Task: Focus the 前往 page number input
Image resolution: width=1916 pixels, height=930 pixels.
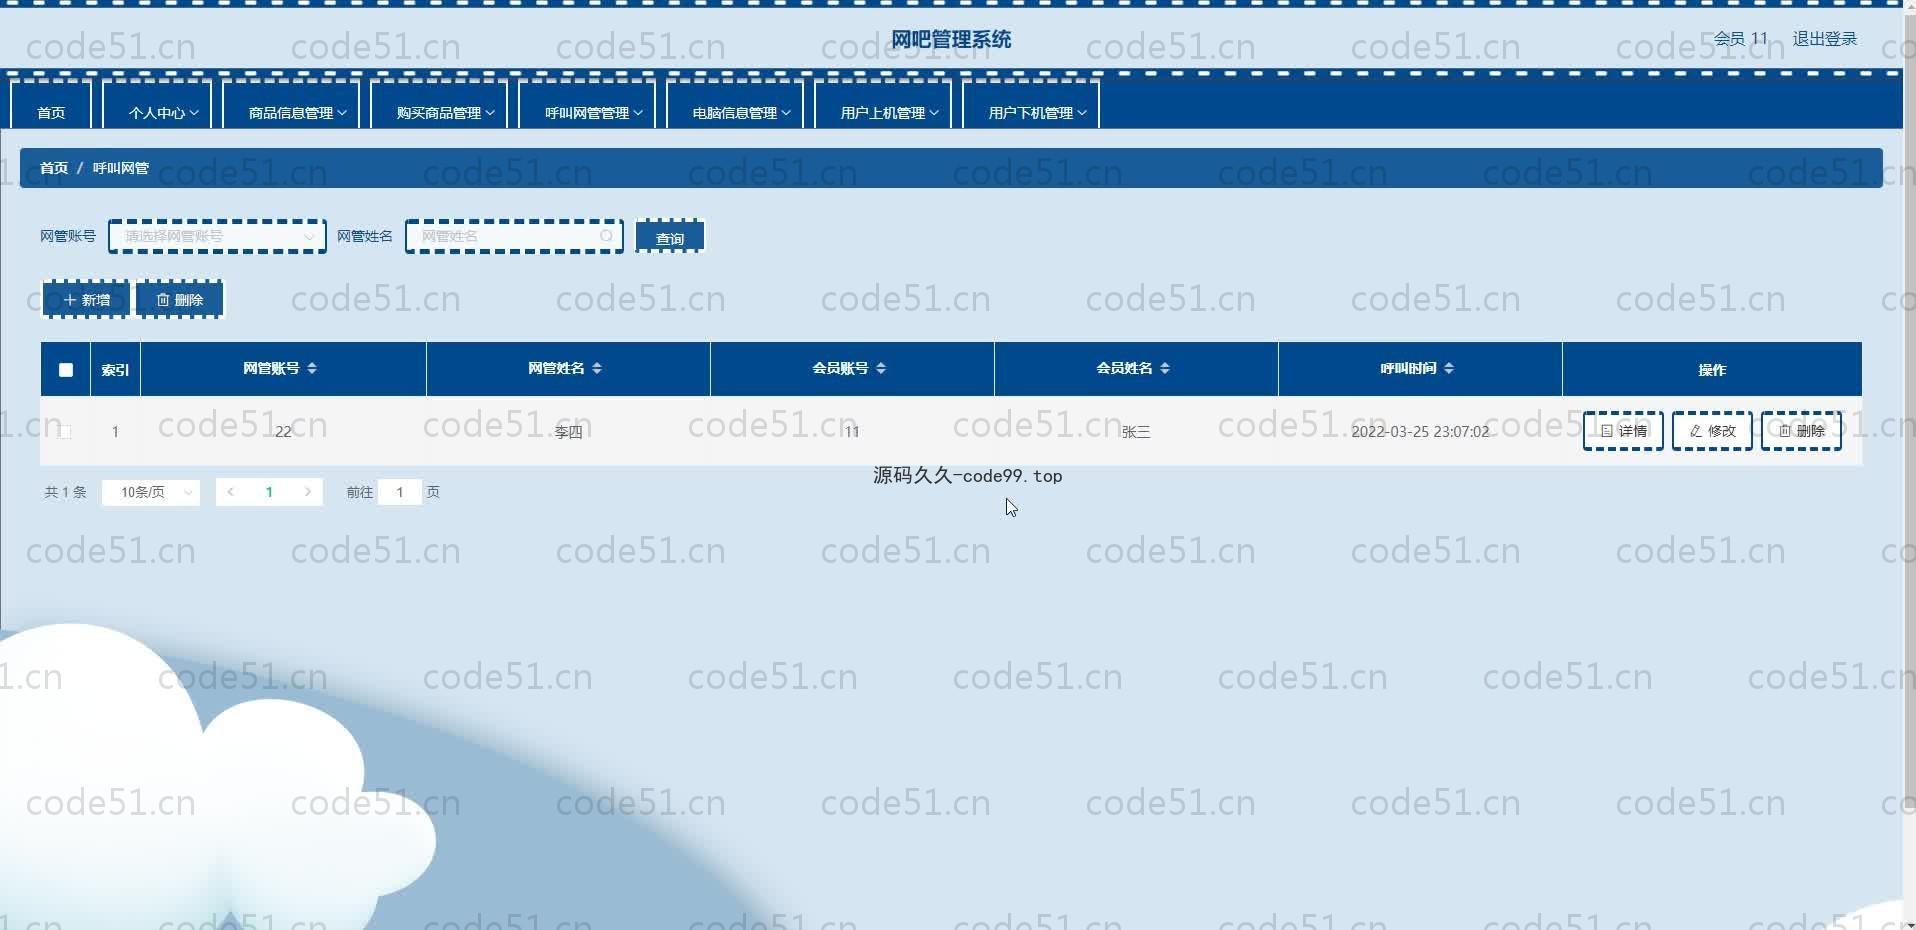Action: tap(399, 492)
